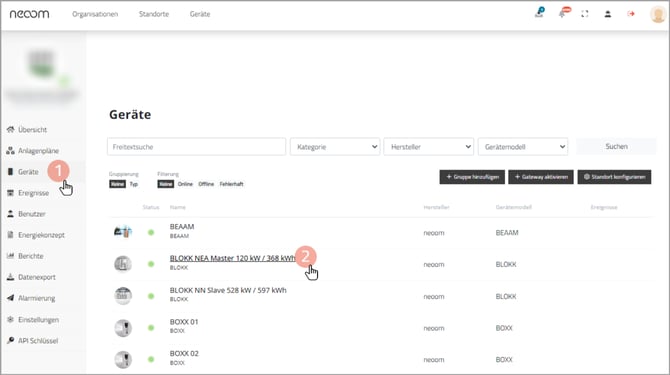Click the Benutzer person icon
This screenshot has width=670, height=375.
point(10,214)
